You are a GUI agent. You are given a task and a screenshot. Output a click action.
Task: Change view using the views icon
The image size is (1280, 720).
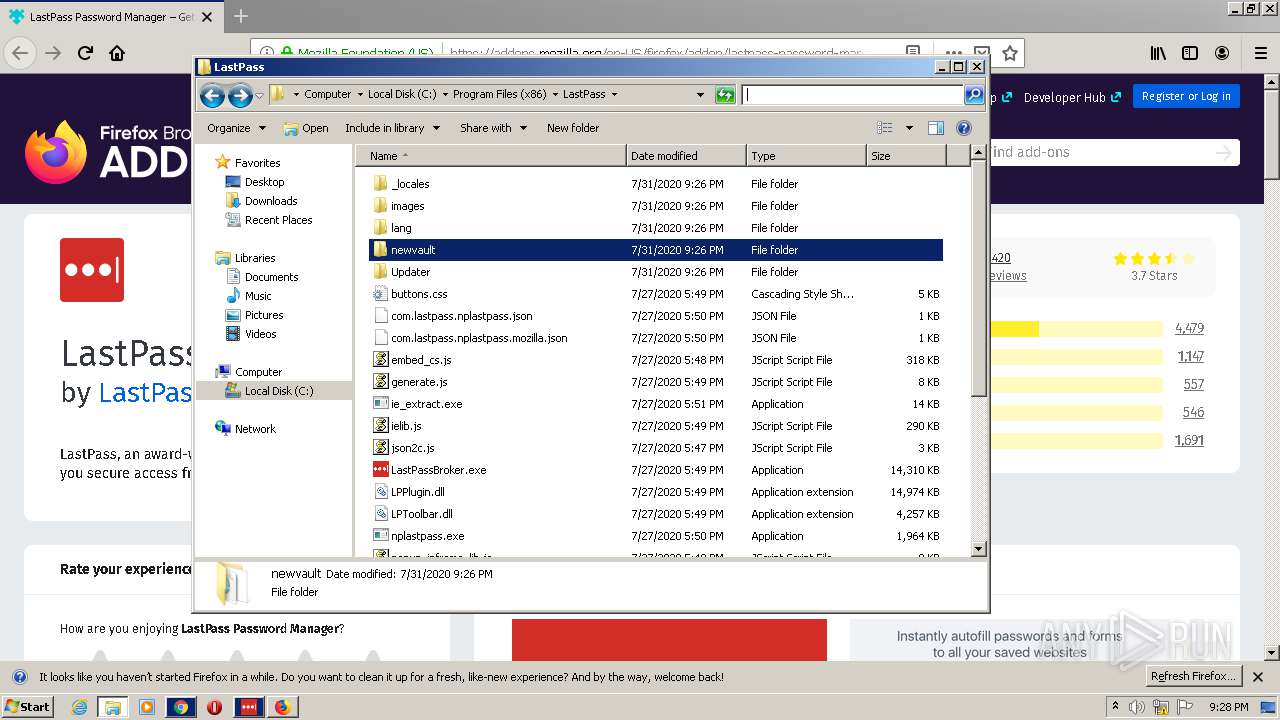(885, 128)
